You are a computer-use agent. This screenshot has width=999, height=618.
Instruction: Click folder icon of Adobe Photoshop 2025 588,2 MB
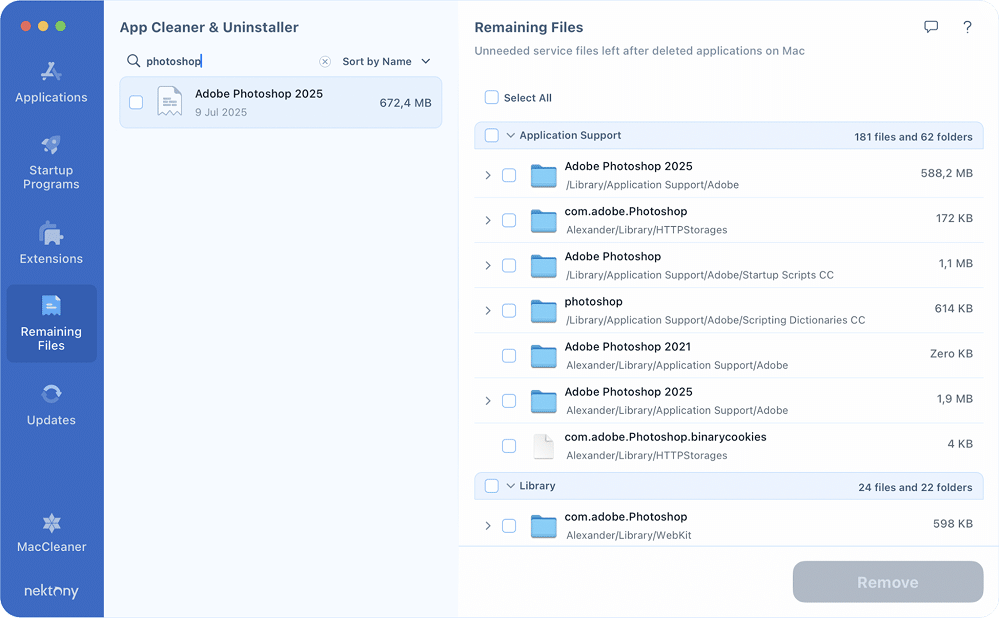click(x=543, y=175)
